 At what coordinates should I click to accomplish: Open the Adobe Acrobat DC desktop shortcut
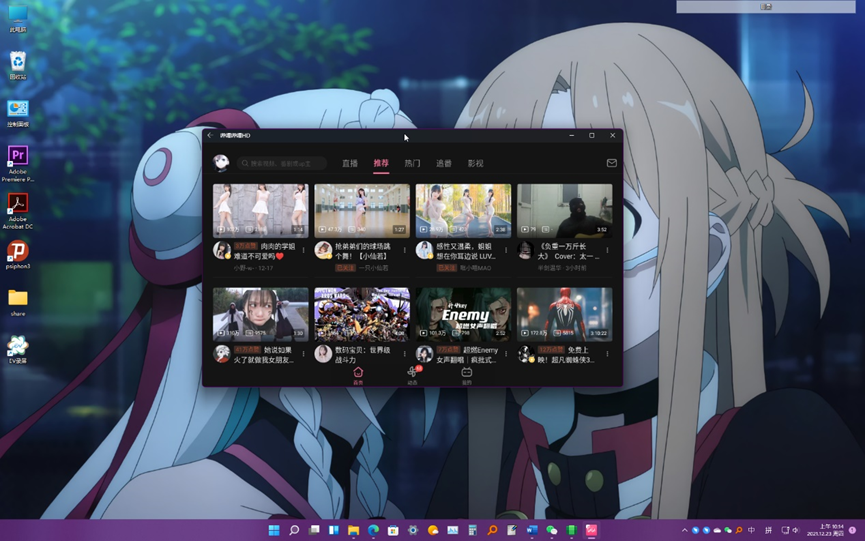click(x=18, y=211)
